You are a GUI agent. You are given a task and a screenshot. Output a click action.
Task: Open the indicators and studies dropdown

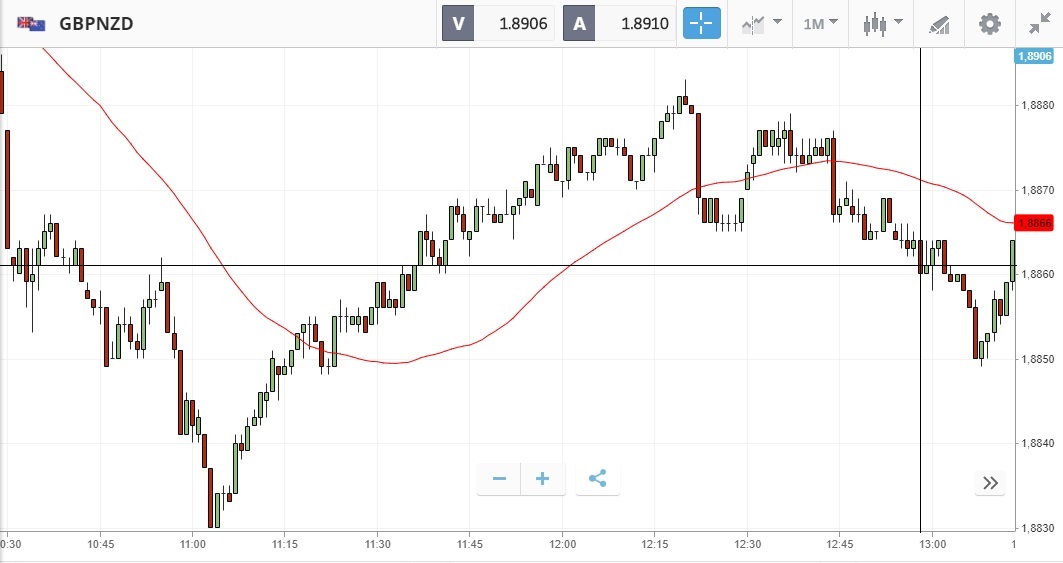point(761,23)
